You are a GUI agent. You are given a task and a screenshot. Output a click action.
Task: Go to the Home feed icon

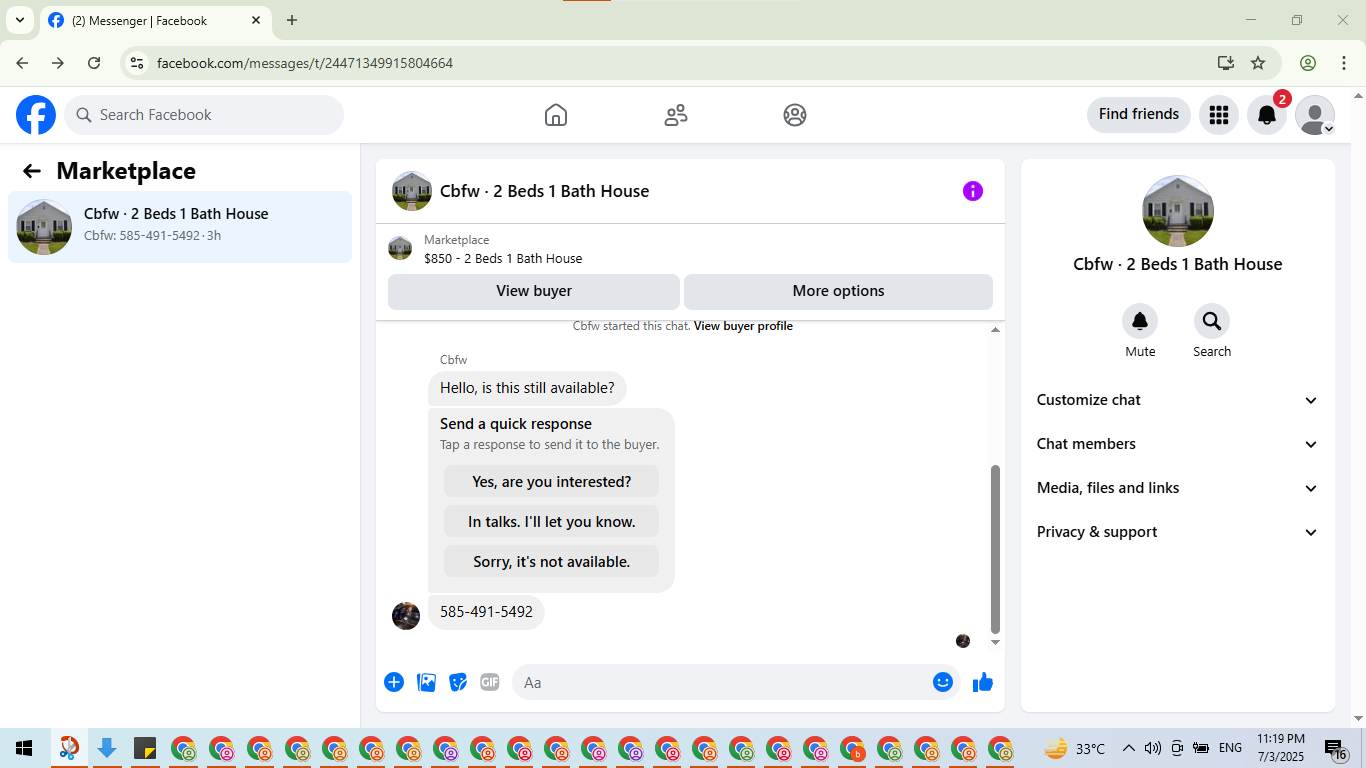tap(556, 115)
